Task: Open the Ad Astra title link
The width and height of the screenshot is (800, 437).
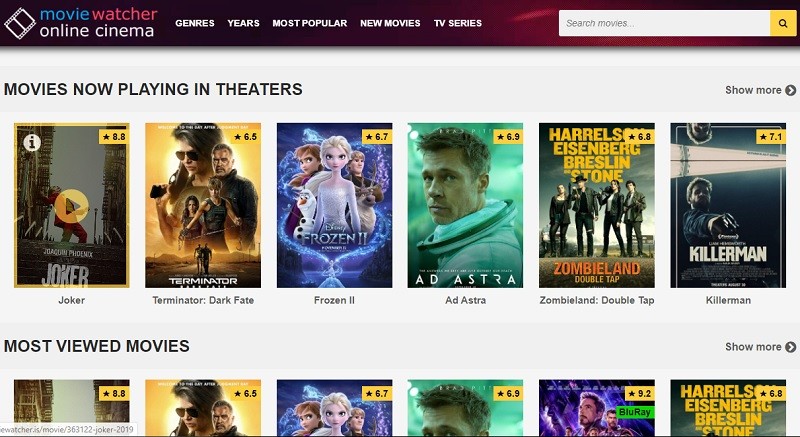Action: (x=465, y=300)
